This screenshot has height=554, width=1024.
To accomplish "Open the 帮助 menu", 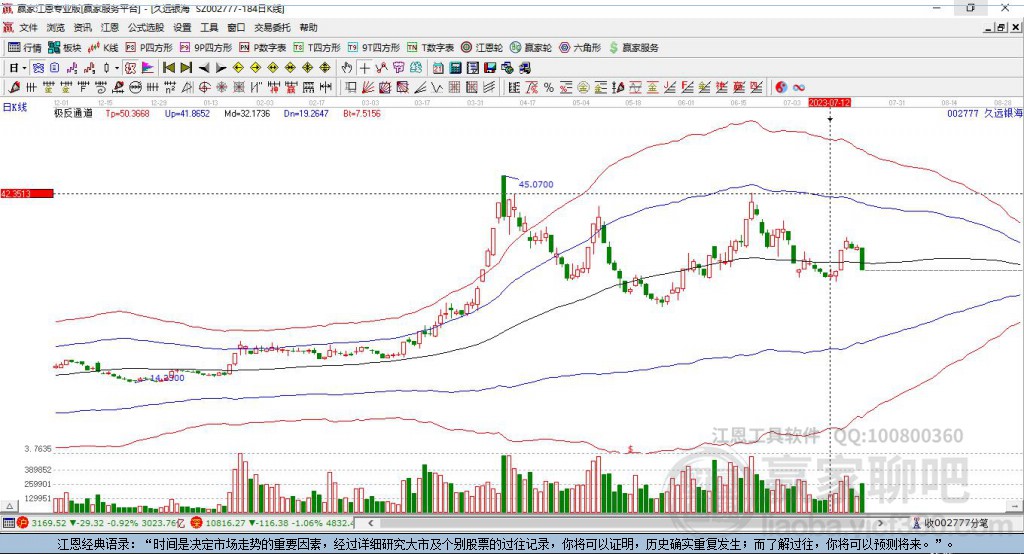I will [x=308, y=27].
